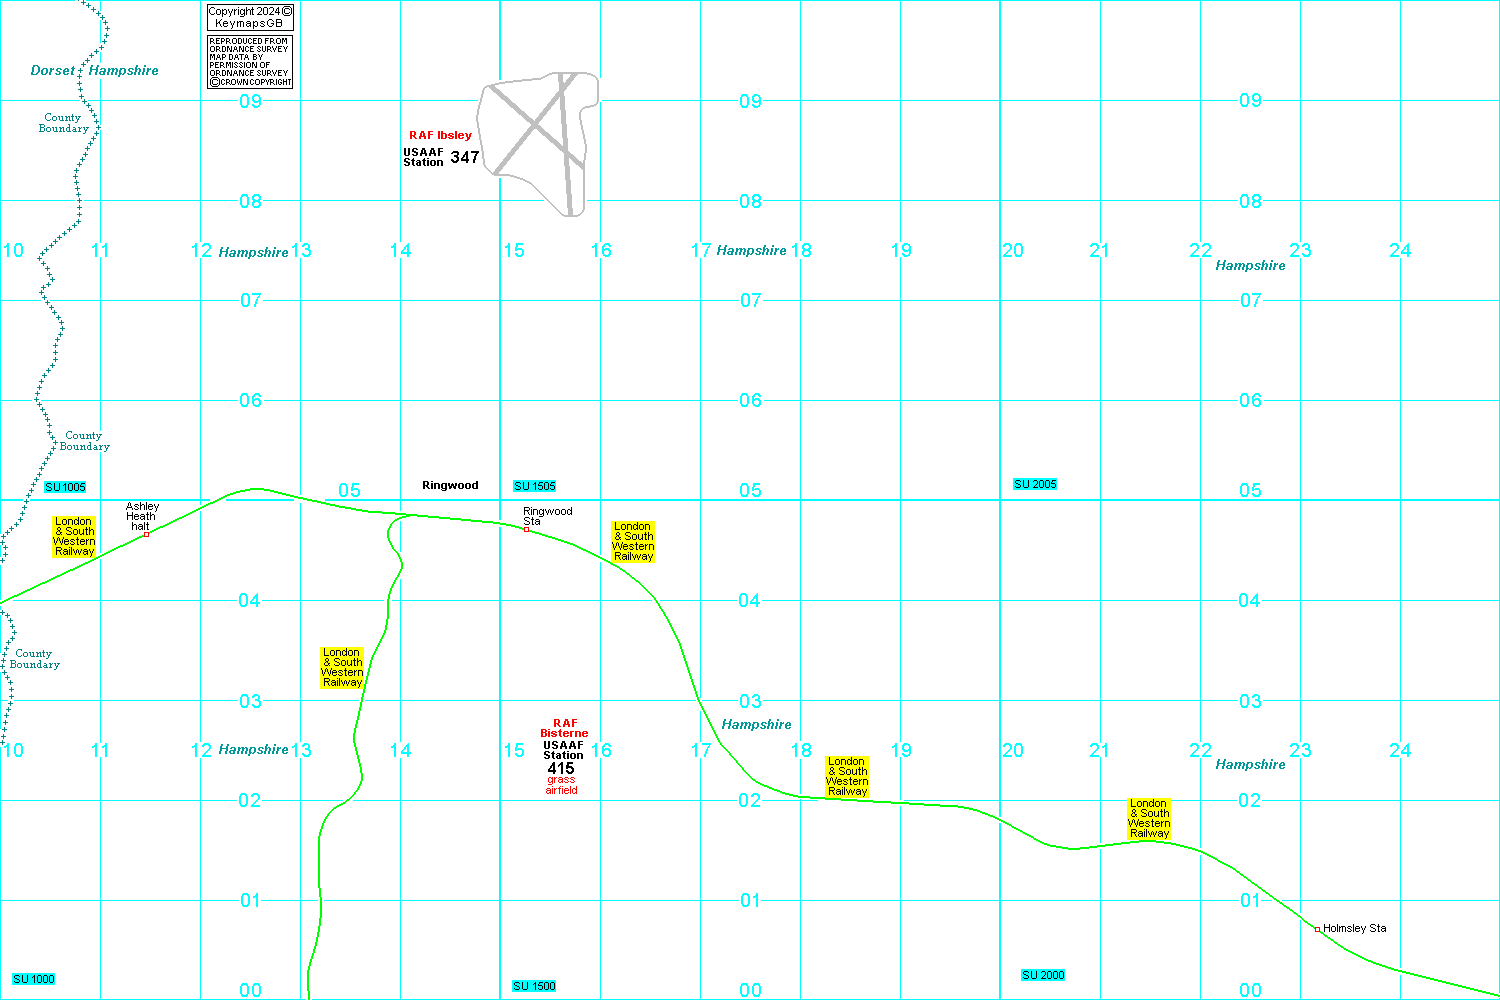Click the red RAF Ibsley label
The image size is (1500, 1000).
click(x=440, y=135)
